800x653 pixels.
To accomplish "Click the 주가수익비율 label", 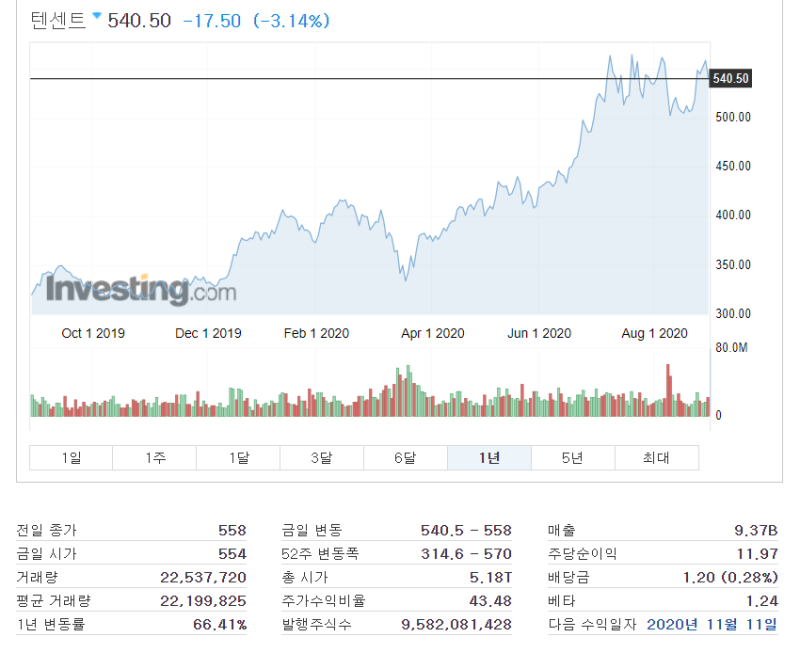I will 323,600.
